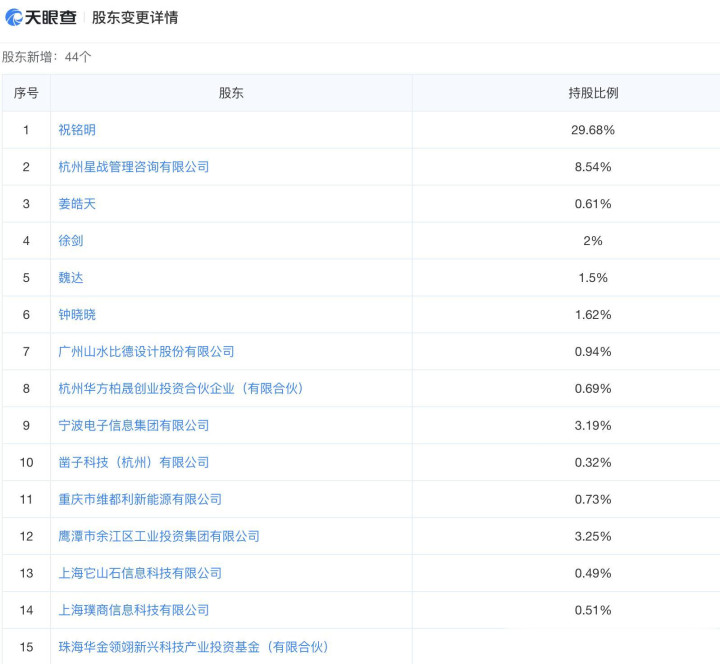This screenshot has width=720, height=664.
Task: Open shareholder 钟晓晓 link
Action: 77,315
